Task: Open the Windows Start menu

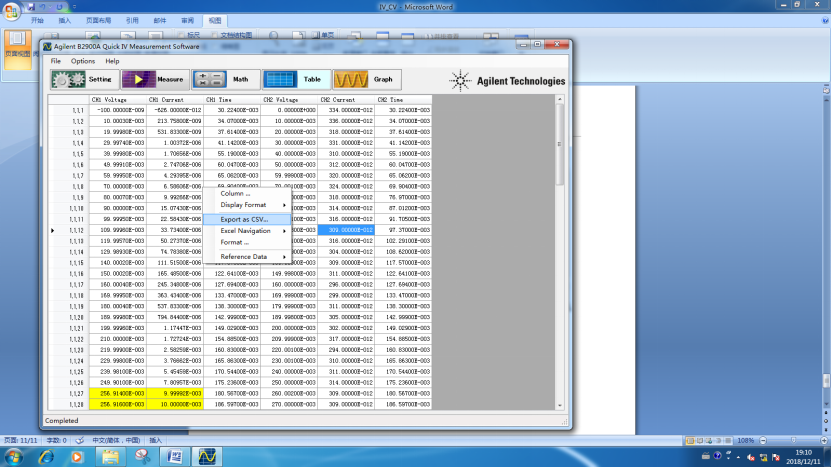Action: [x=13, y=456]
